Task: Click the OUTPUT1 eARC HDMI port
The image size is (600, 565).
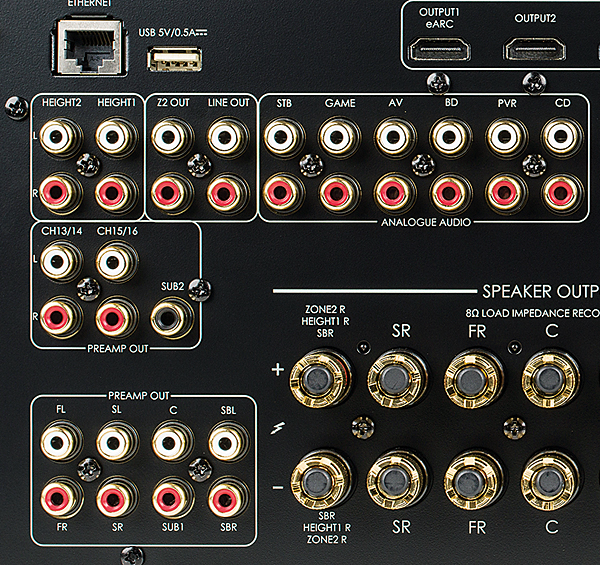Action: click(440, 50)
